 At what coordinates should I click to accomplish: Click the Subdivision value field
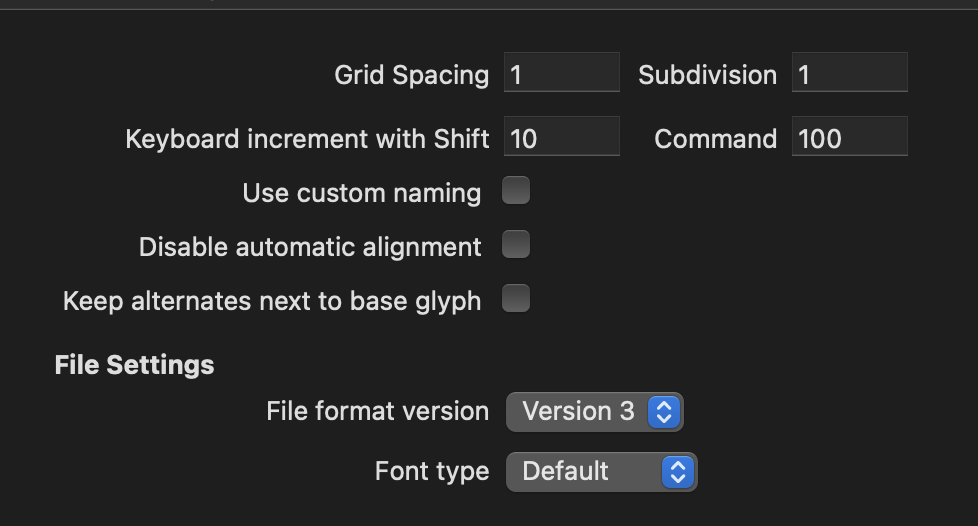tap(850, 72)
